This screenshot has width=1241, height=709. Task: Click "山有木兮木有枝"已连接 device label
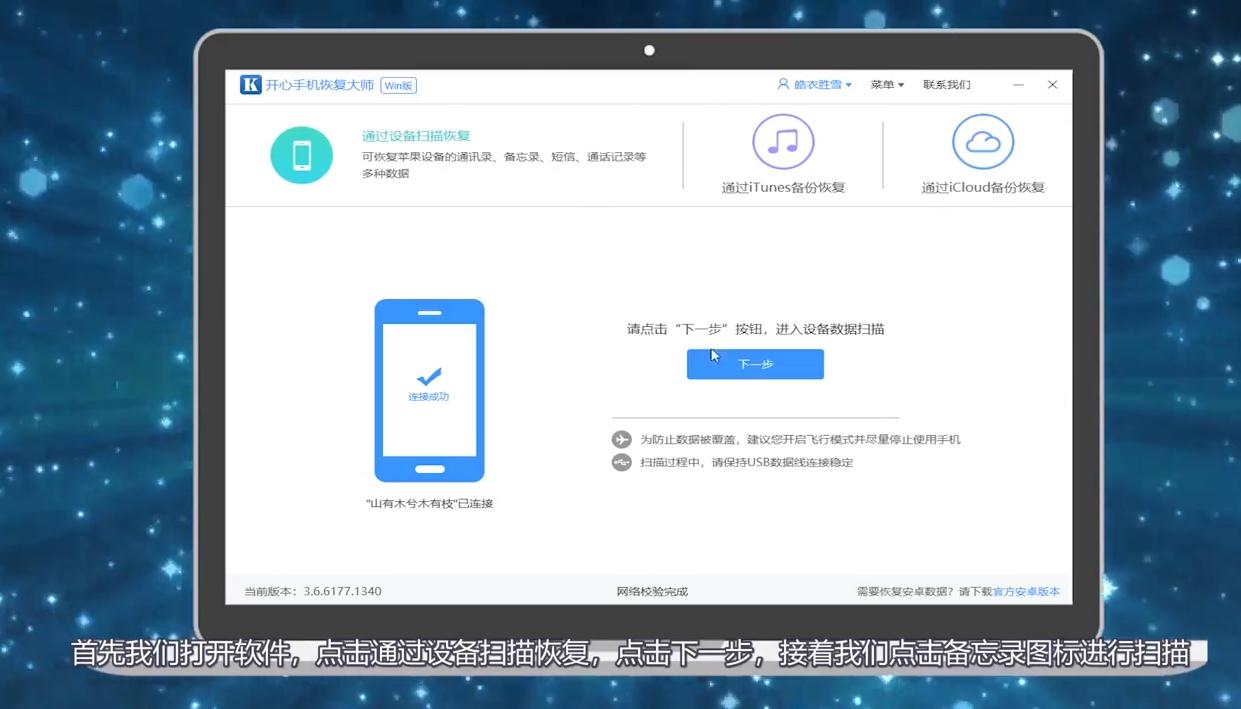pyautogui.click(x=429, y=504)
